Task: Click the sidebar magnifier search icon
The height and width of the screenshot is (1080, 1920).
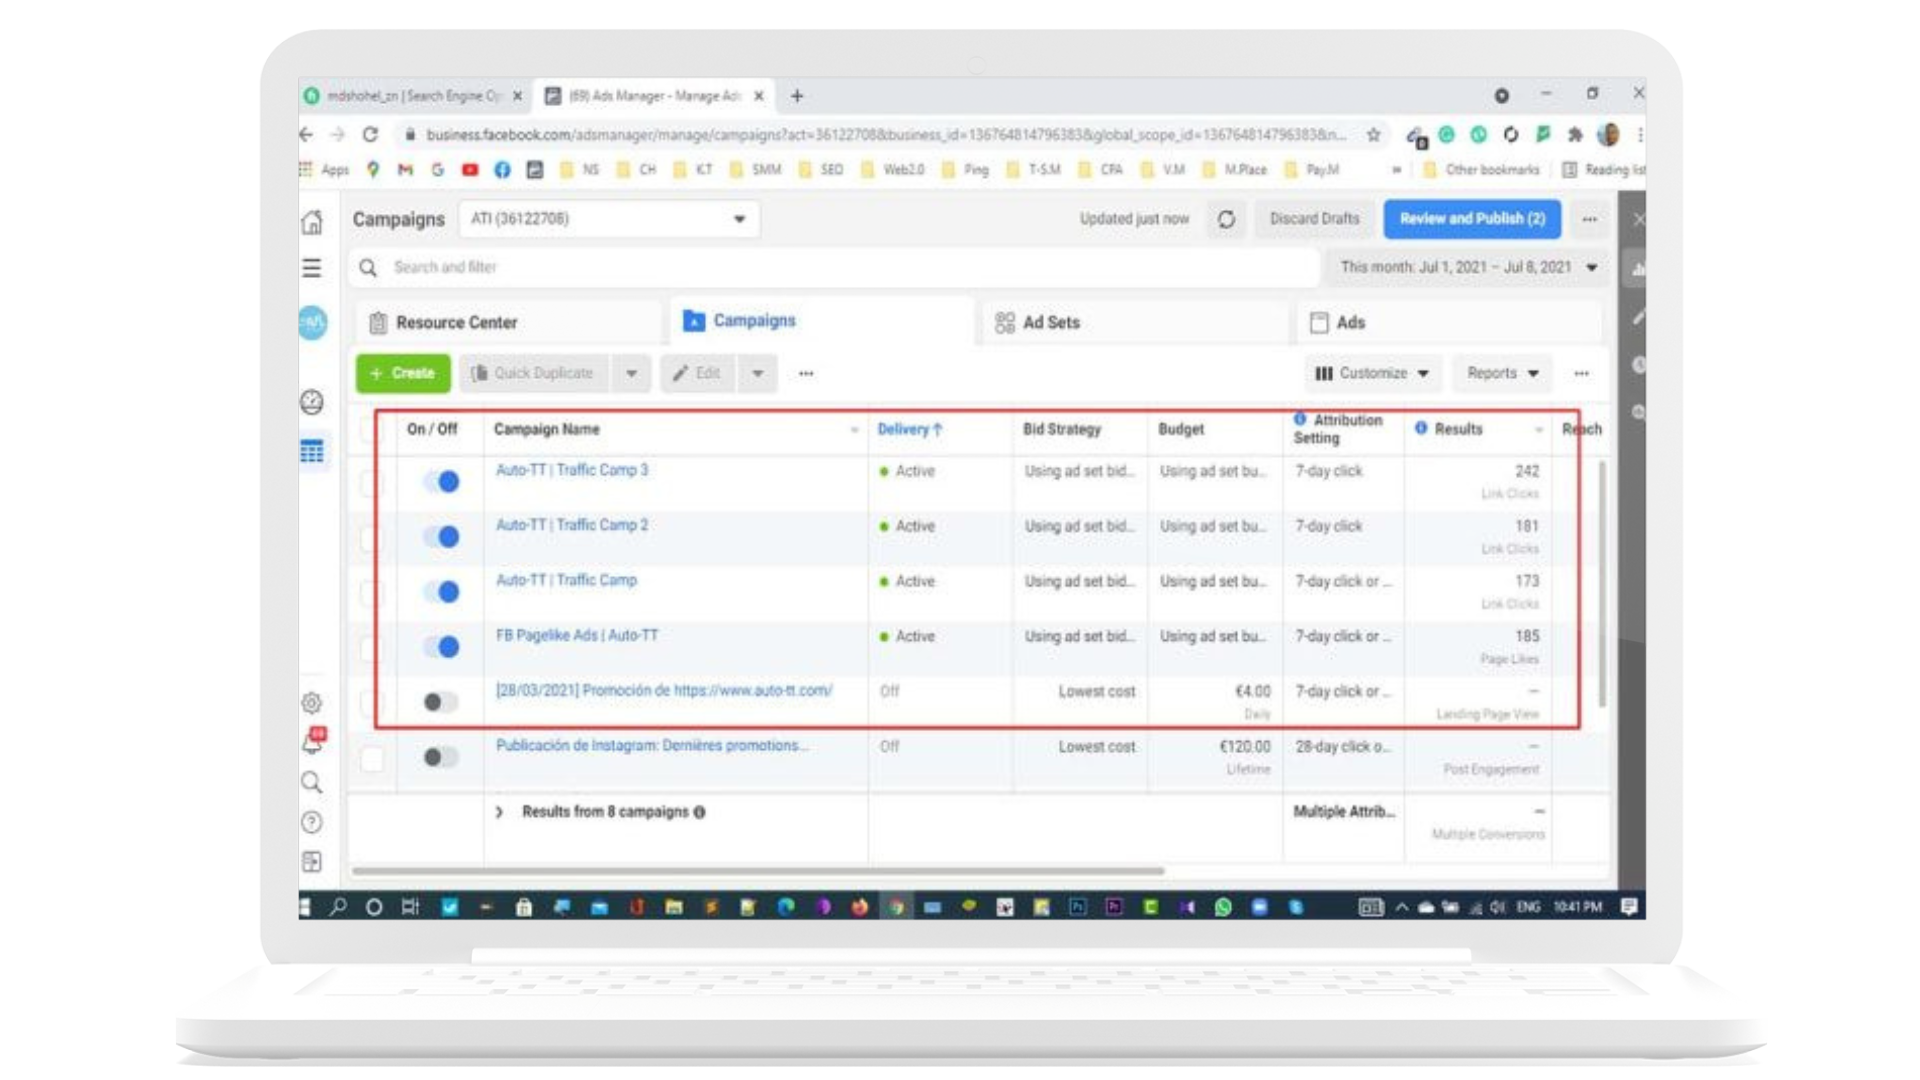Action: pyautogui.click(x=312, y=782)
